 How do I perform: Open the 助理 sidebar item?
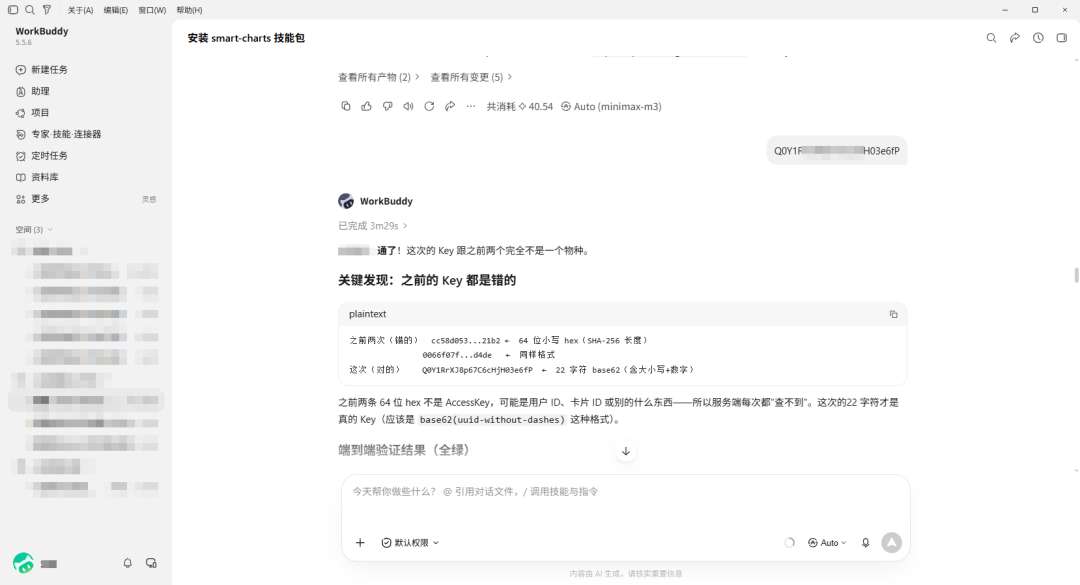click(x=85, y=91)
